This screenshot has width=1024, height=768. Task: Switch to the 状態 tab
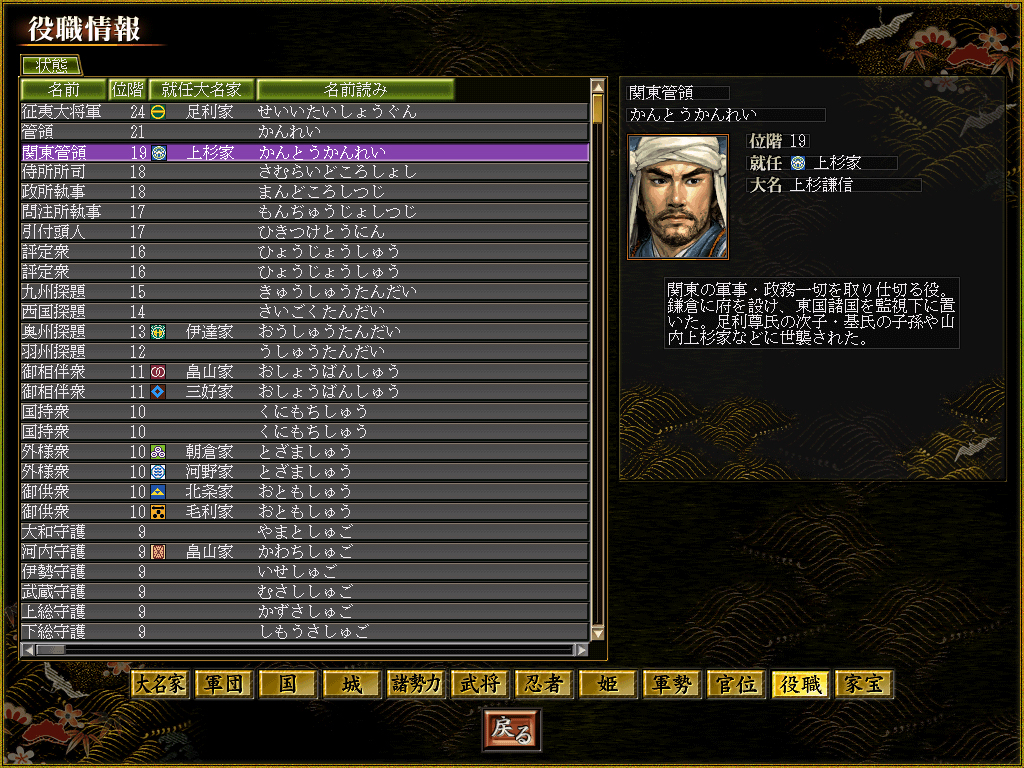click(x=51, y=65)
